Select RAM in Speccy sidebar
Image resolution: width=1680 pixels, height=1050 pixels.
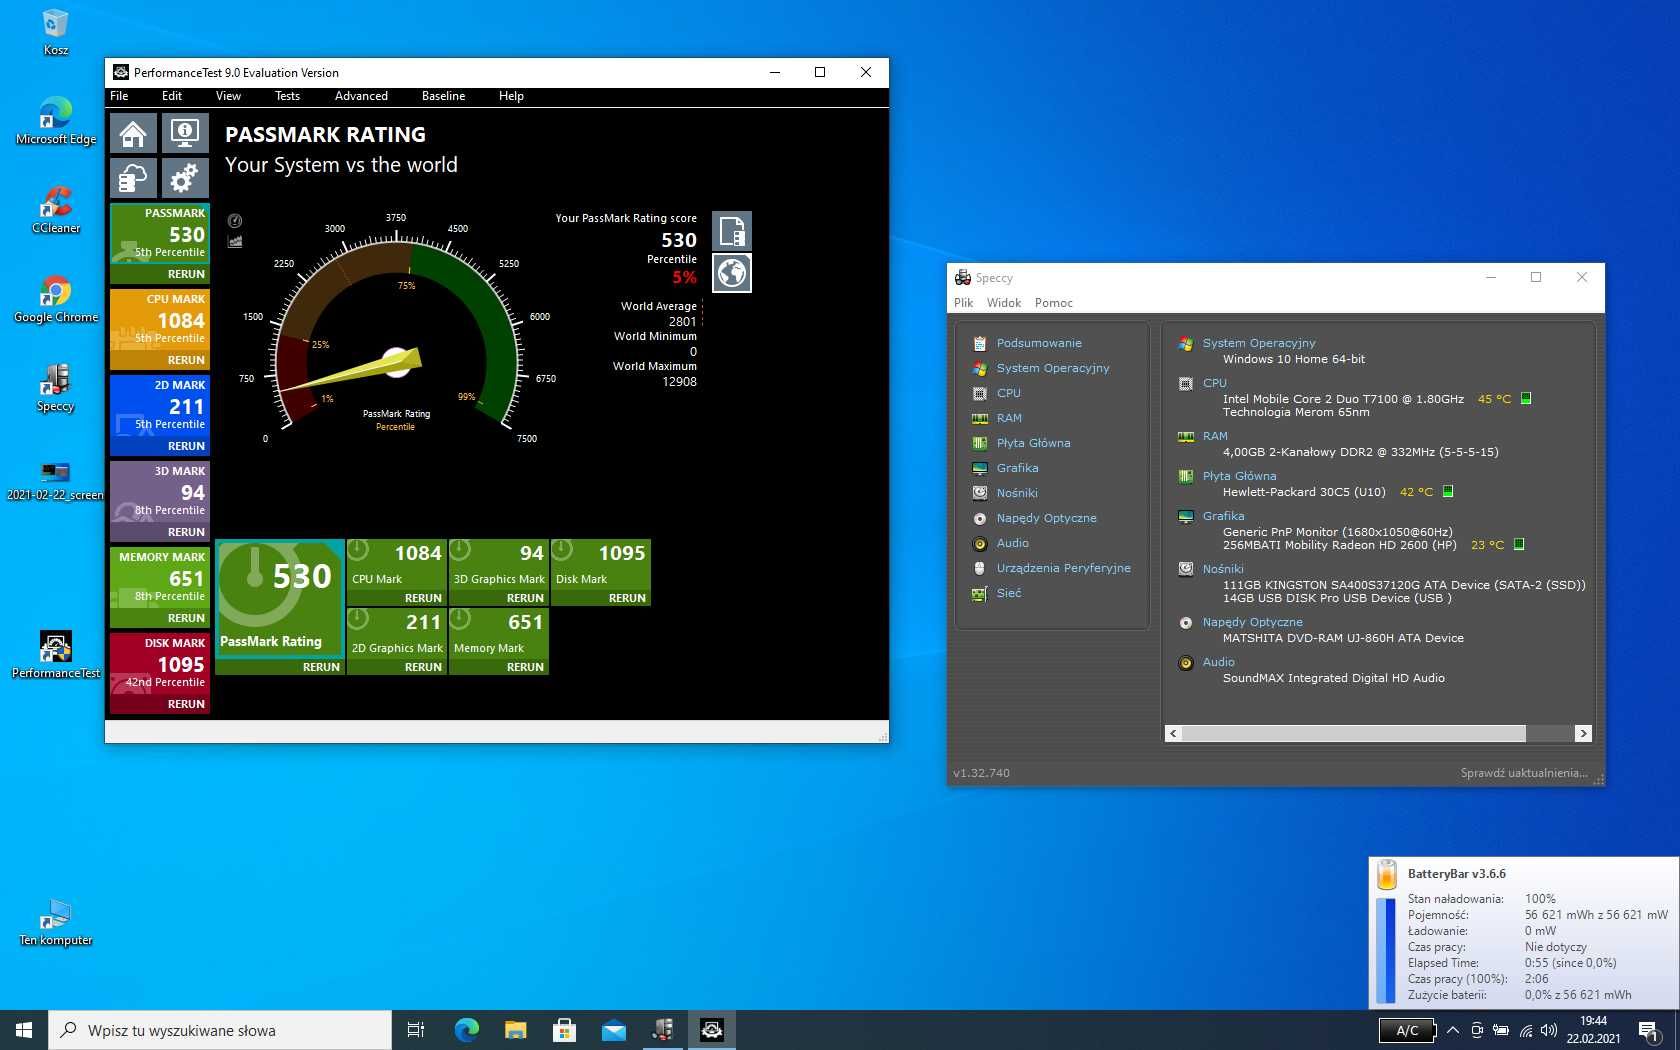[x=1009, y=418]
